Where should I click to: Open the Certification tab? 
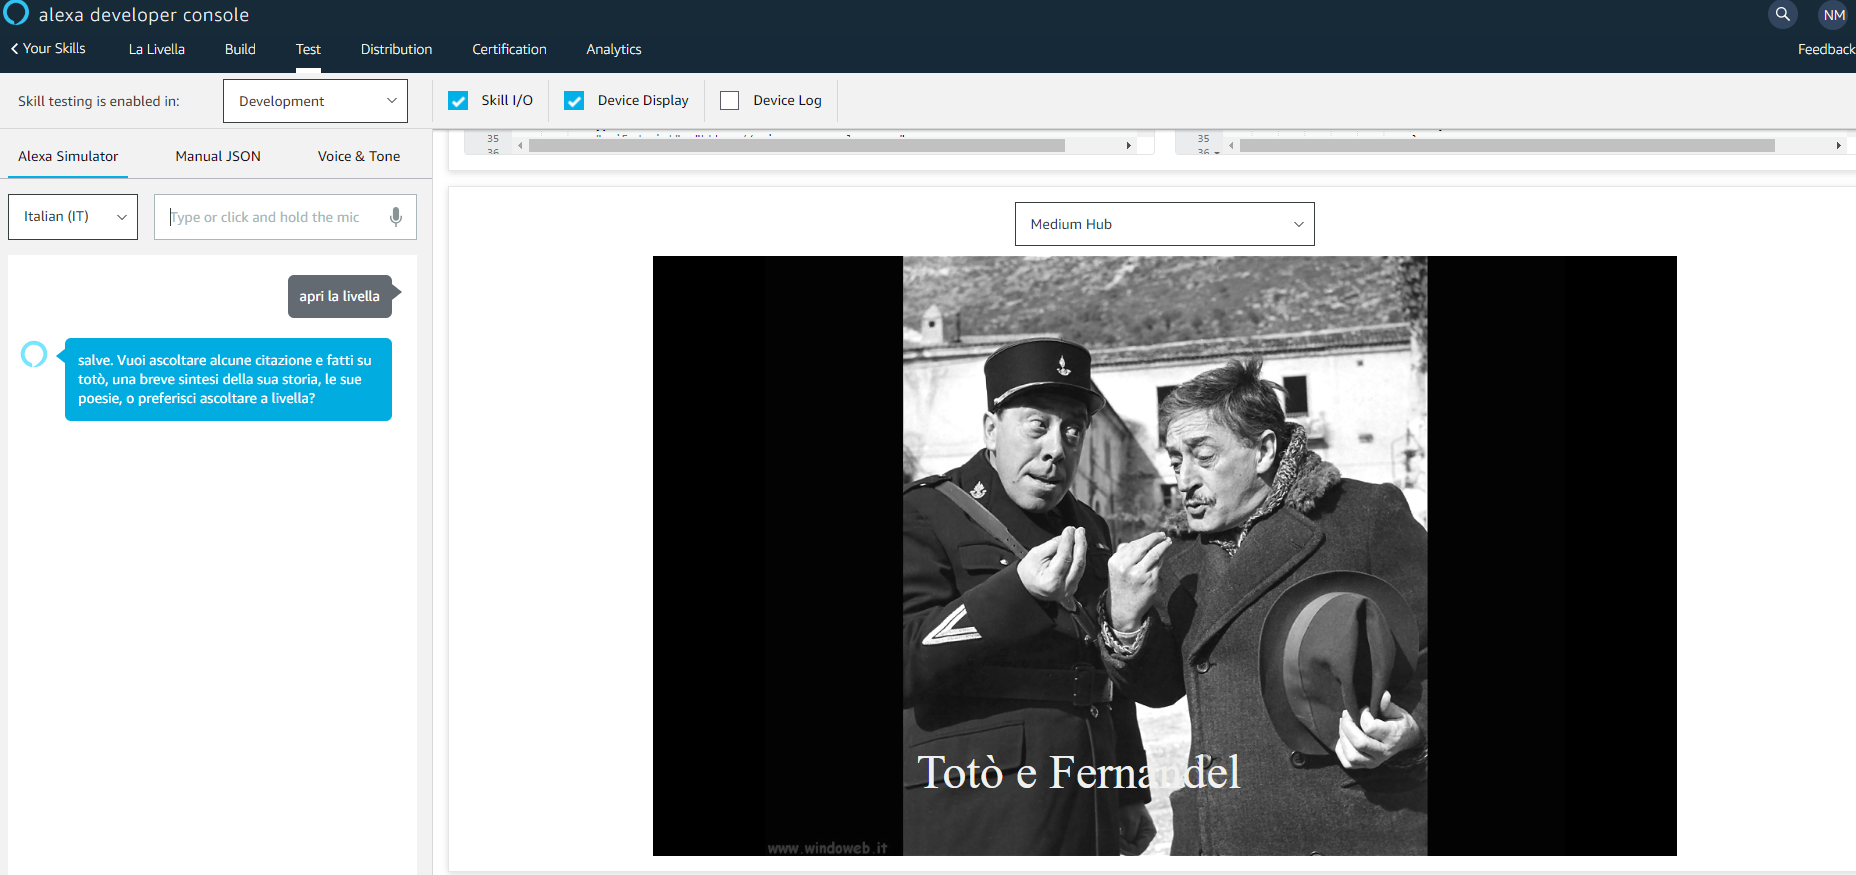click(x=509, y=49)
